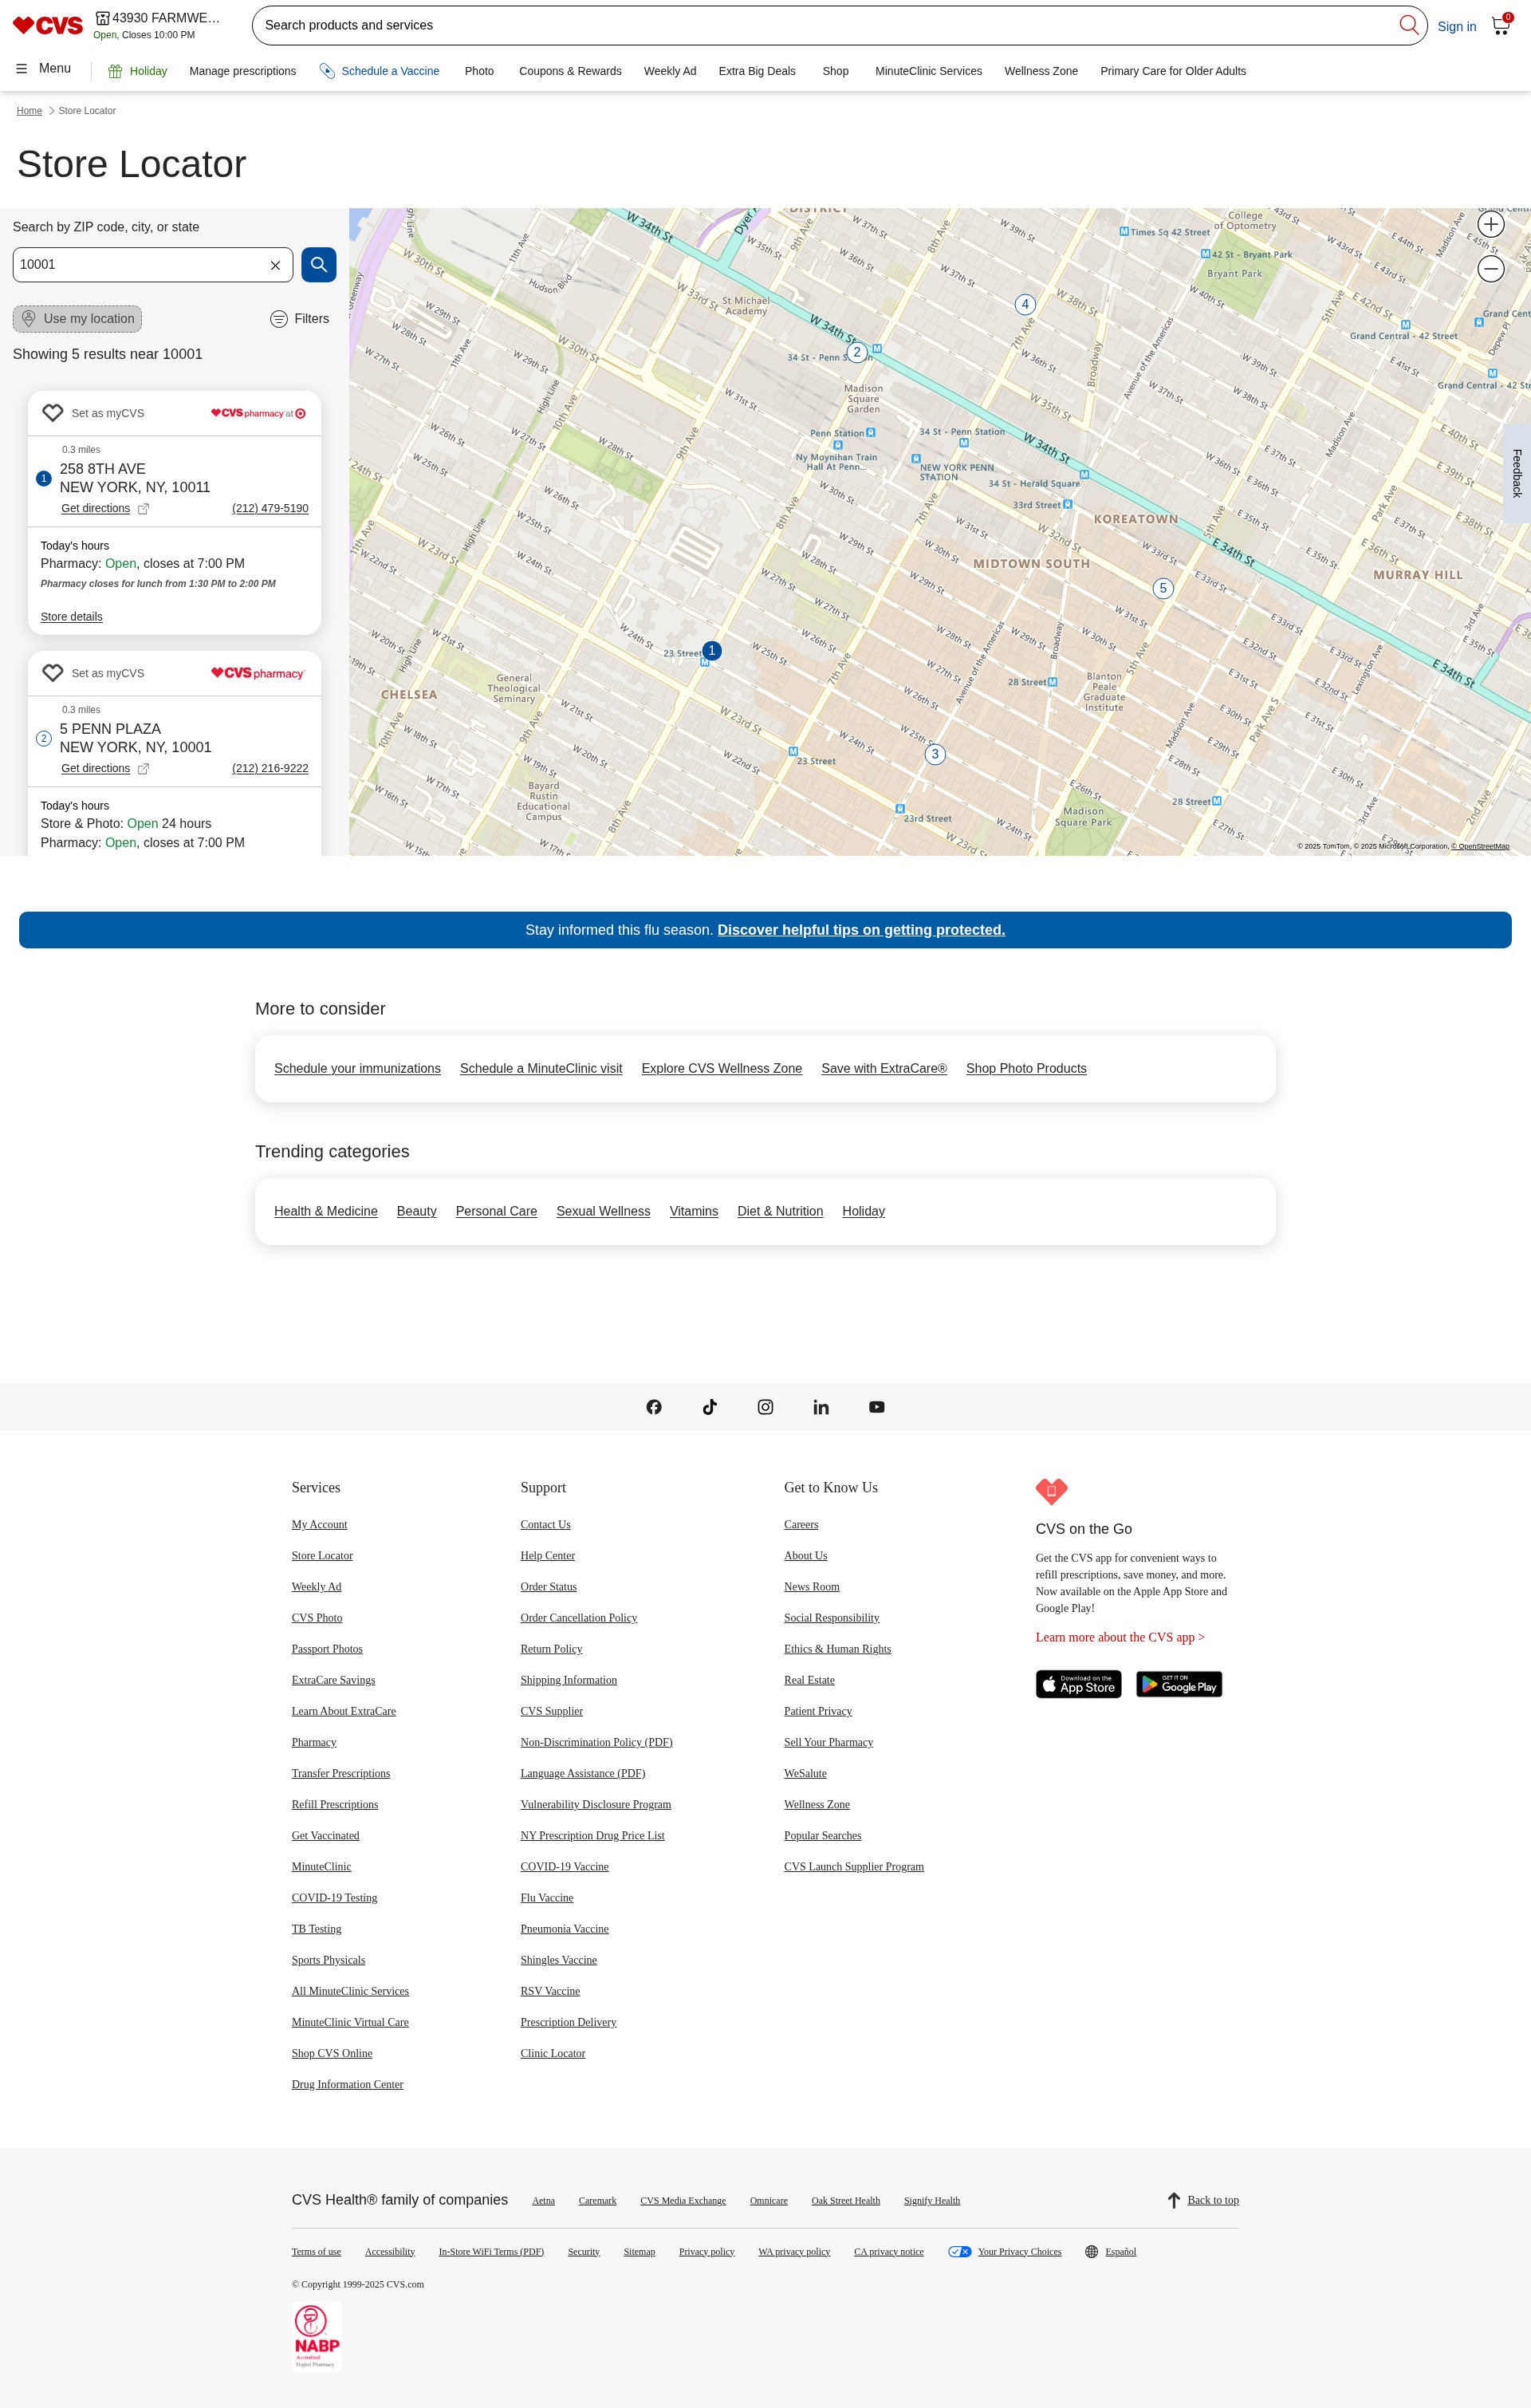This screenshot has width=1531, height=2408.
Task: Call (212) 216-9222 phone link
Action: coord(270,768)
